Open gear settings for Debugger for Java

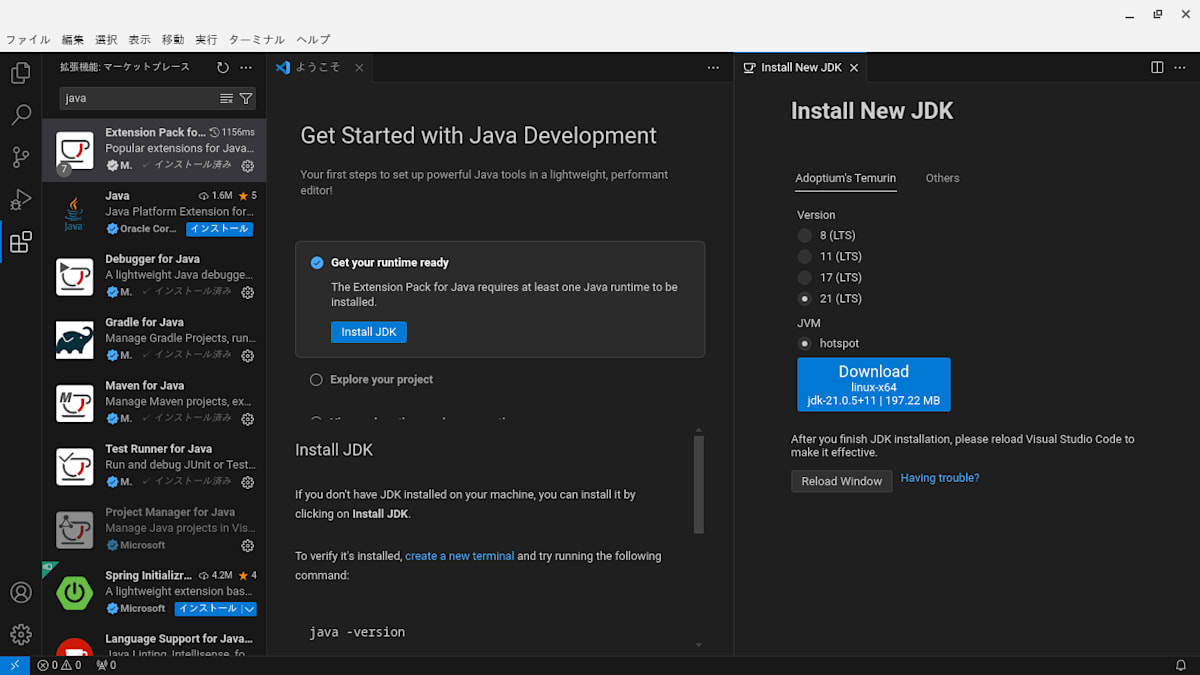248,293
